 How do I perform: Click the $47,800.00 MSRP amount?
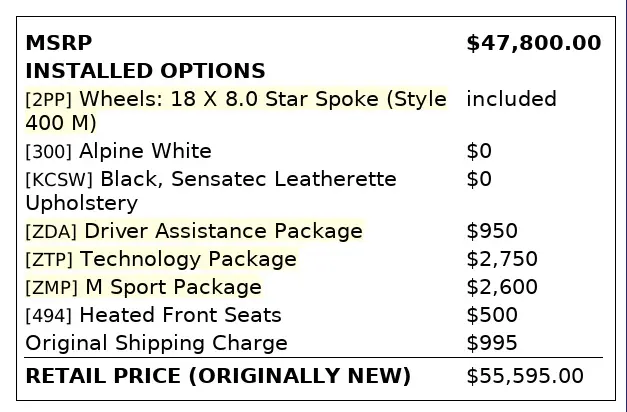[x=534, y=43]
